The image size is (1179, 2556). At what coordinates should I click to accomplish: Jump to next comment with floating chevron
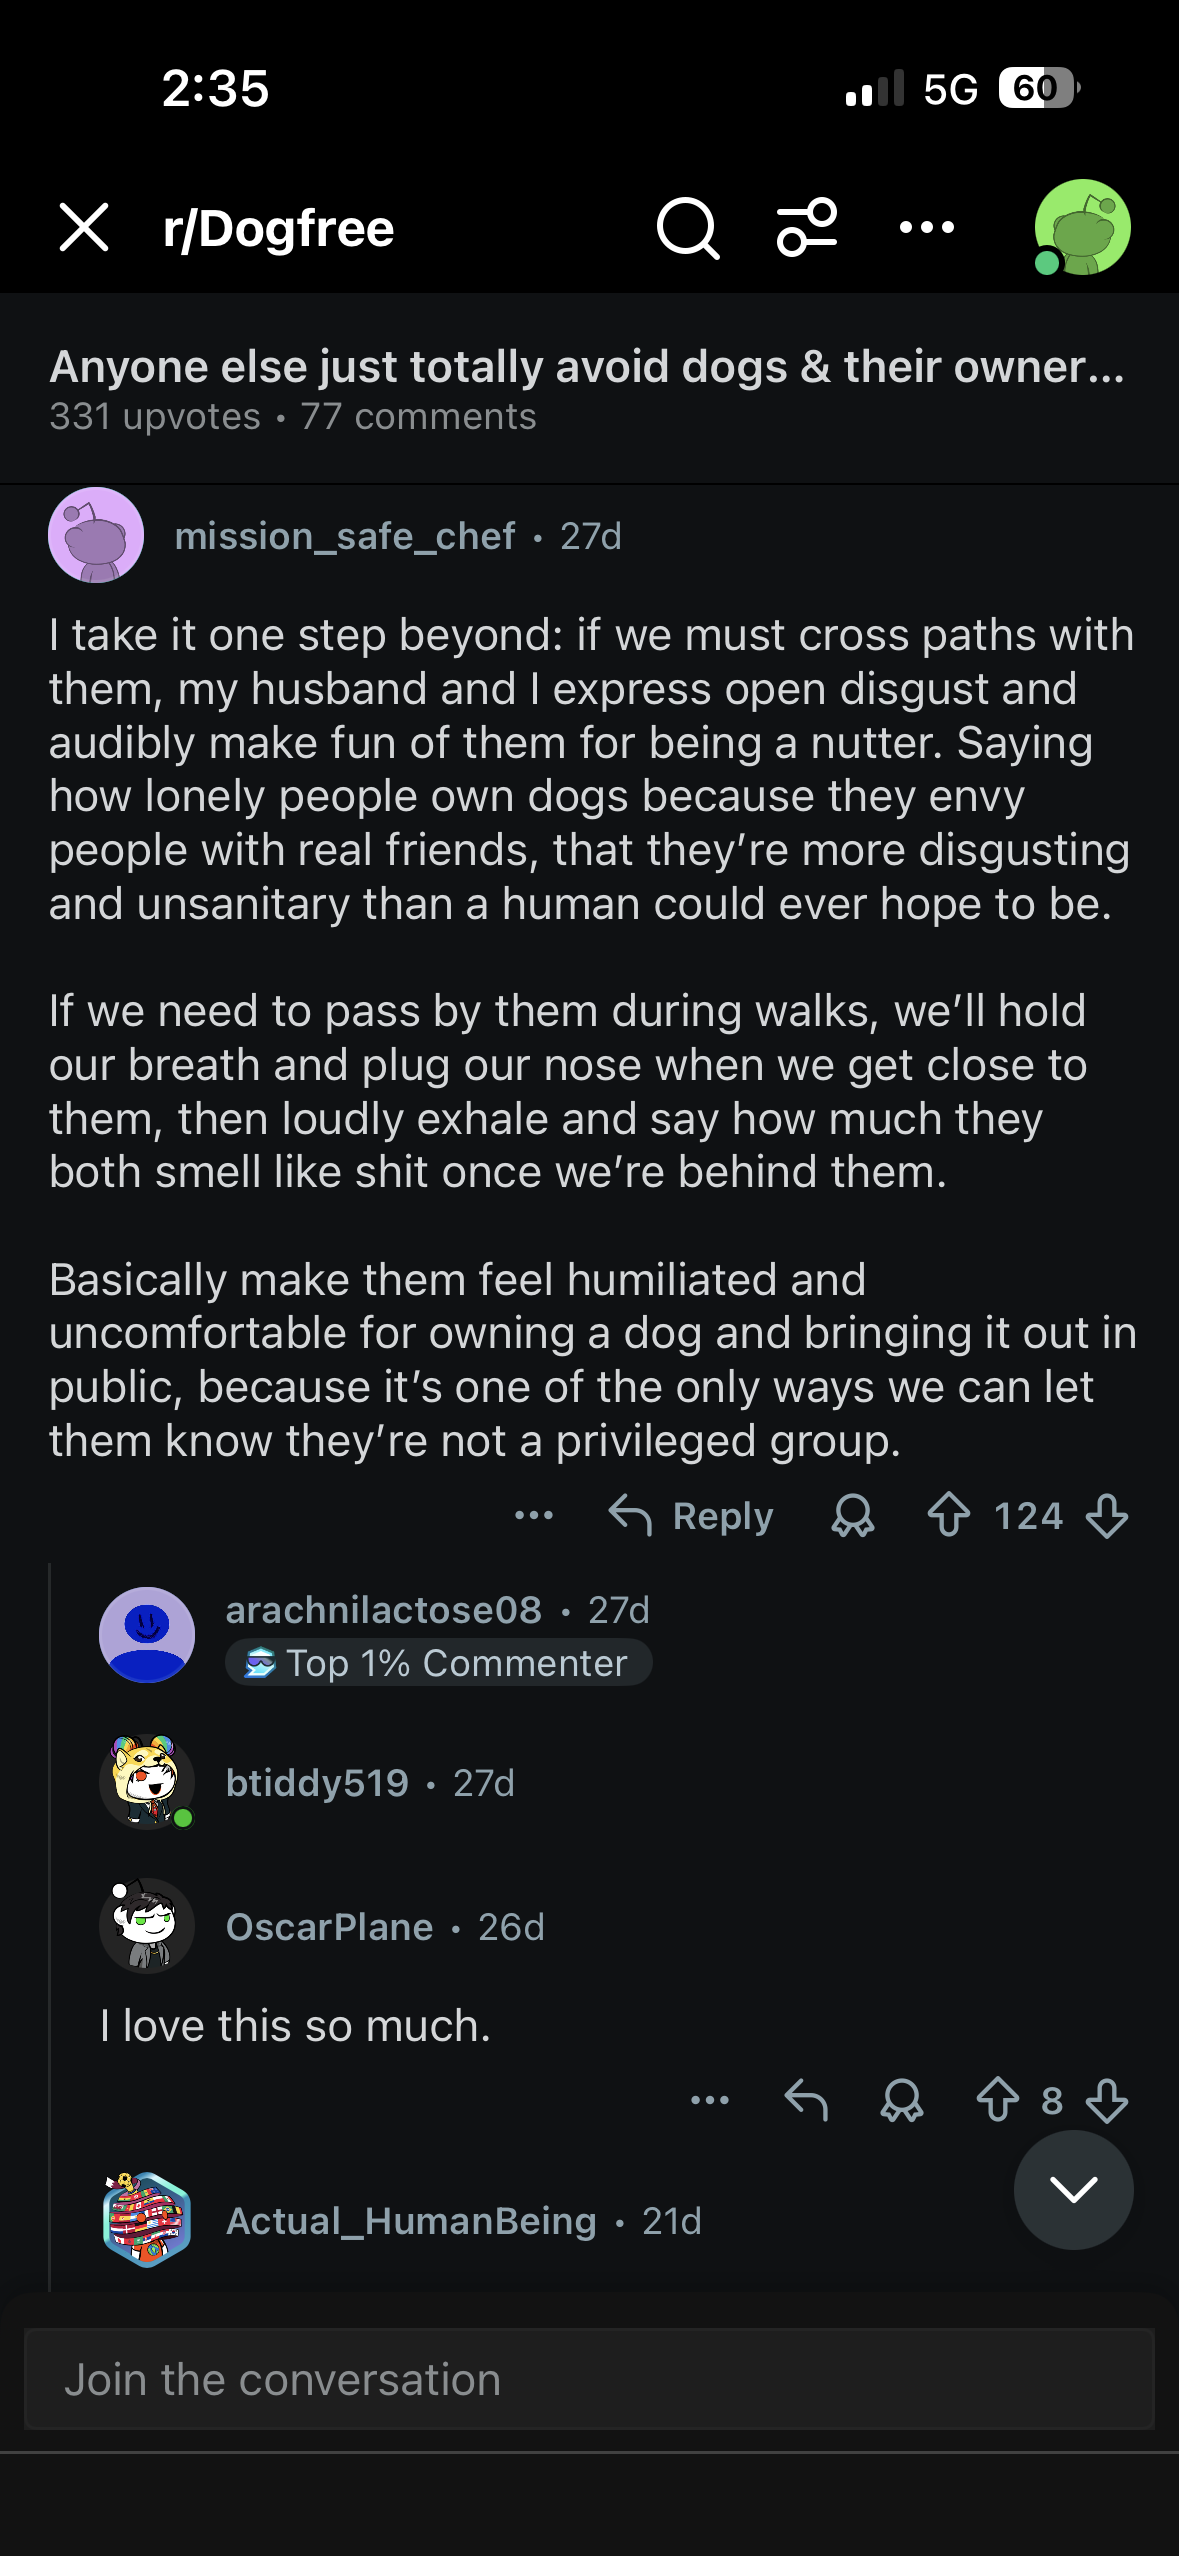(1073, 2190)
